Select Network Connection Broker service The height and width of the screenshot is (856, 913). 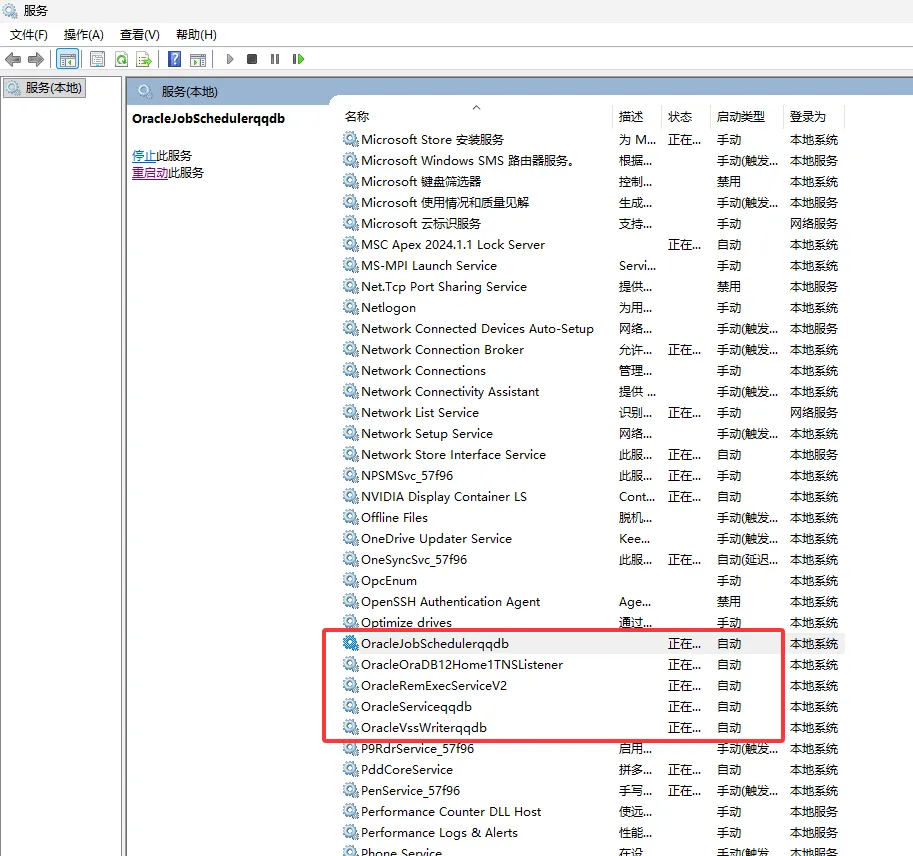tap(591, 349)
